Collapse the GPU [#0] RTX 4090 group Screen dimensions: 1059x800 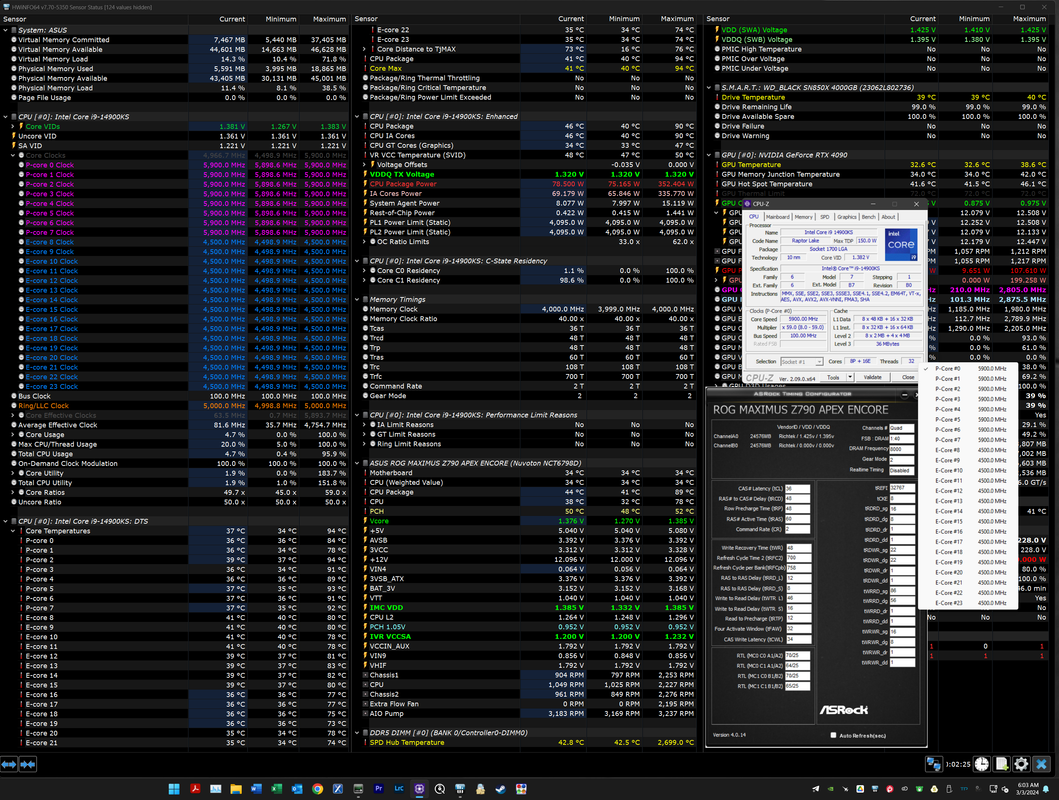click(709, 155)
